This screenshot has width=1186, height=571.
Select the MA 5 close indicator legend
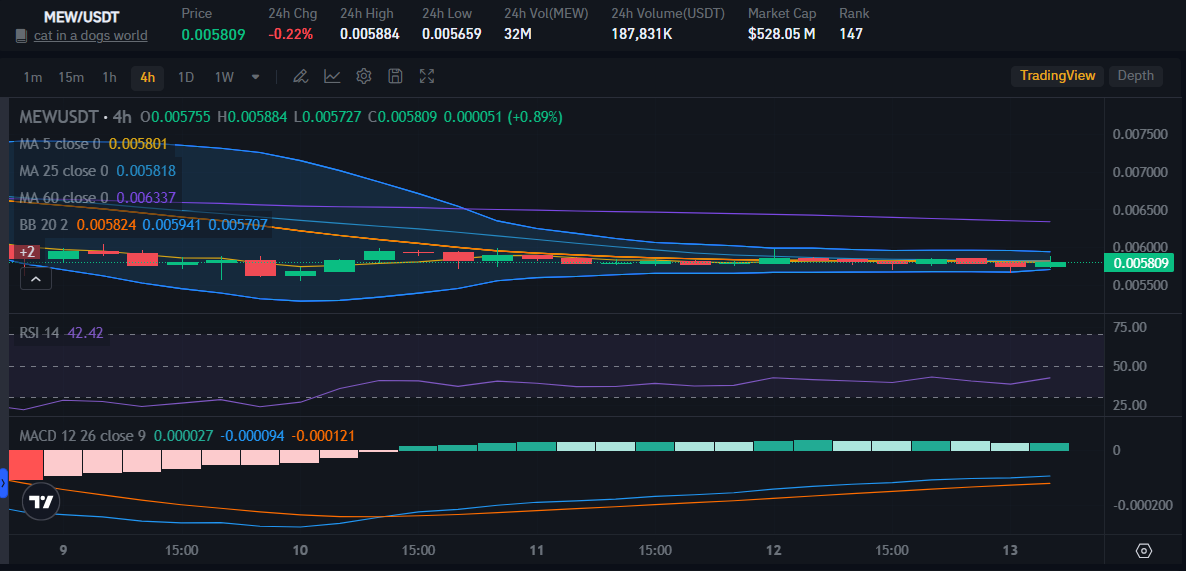coord(60,144)
